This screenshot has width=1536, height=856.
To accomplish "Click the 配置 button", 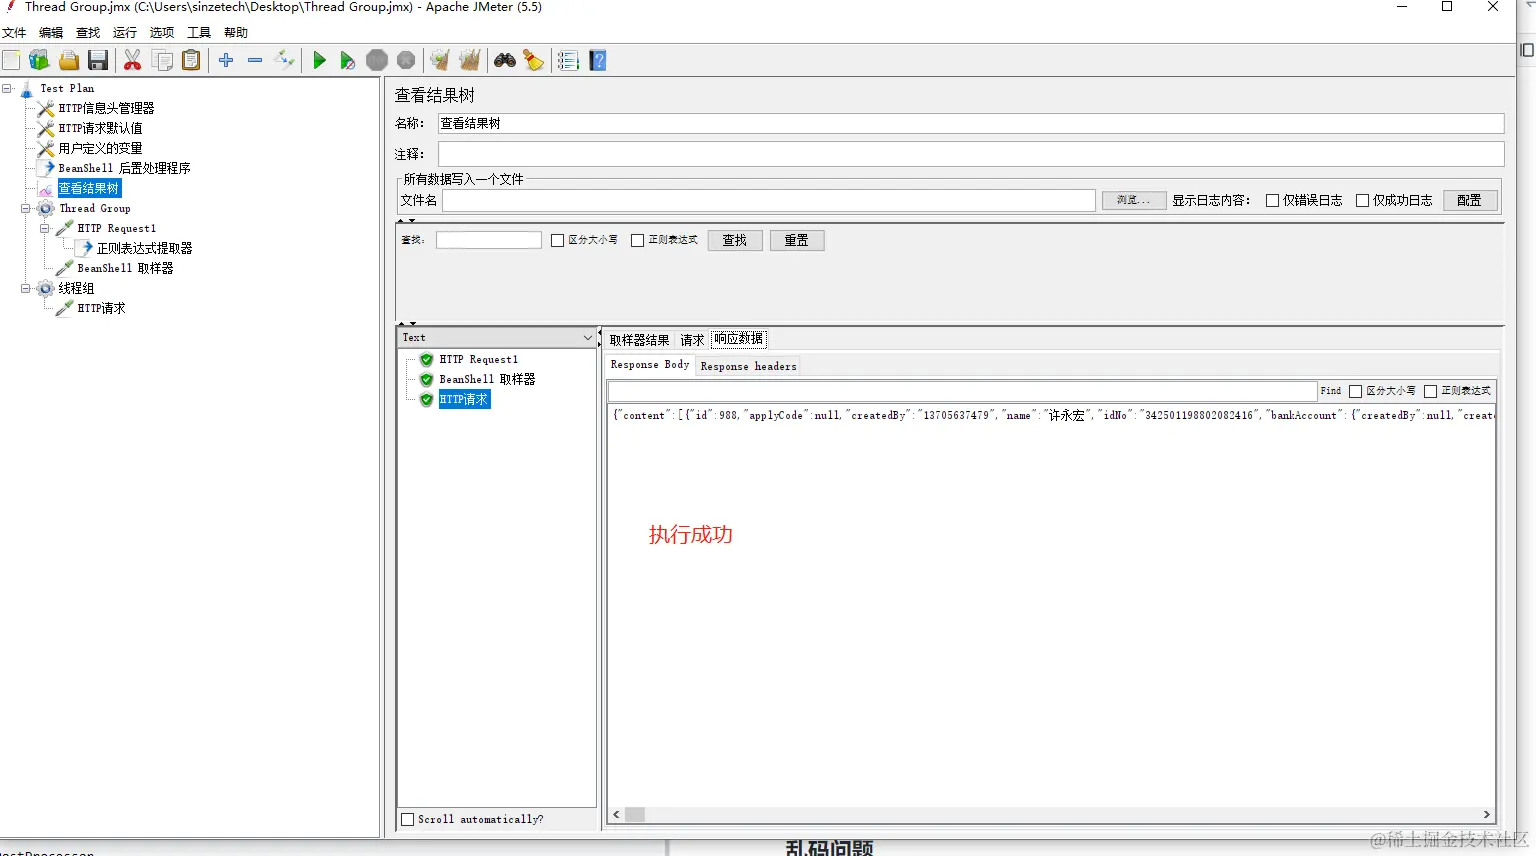I will 1470,200.
